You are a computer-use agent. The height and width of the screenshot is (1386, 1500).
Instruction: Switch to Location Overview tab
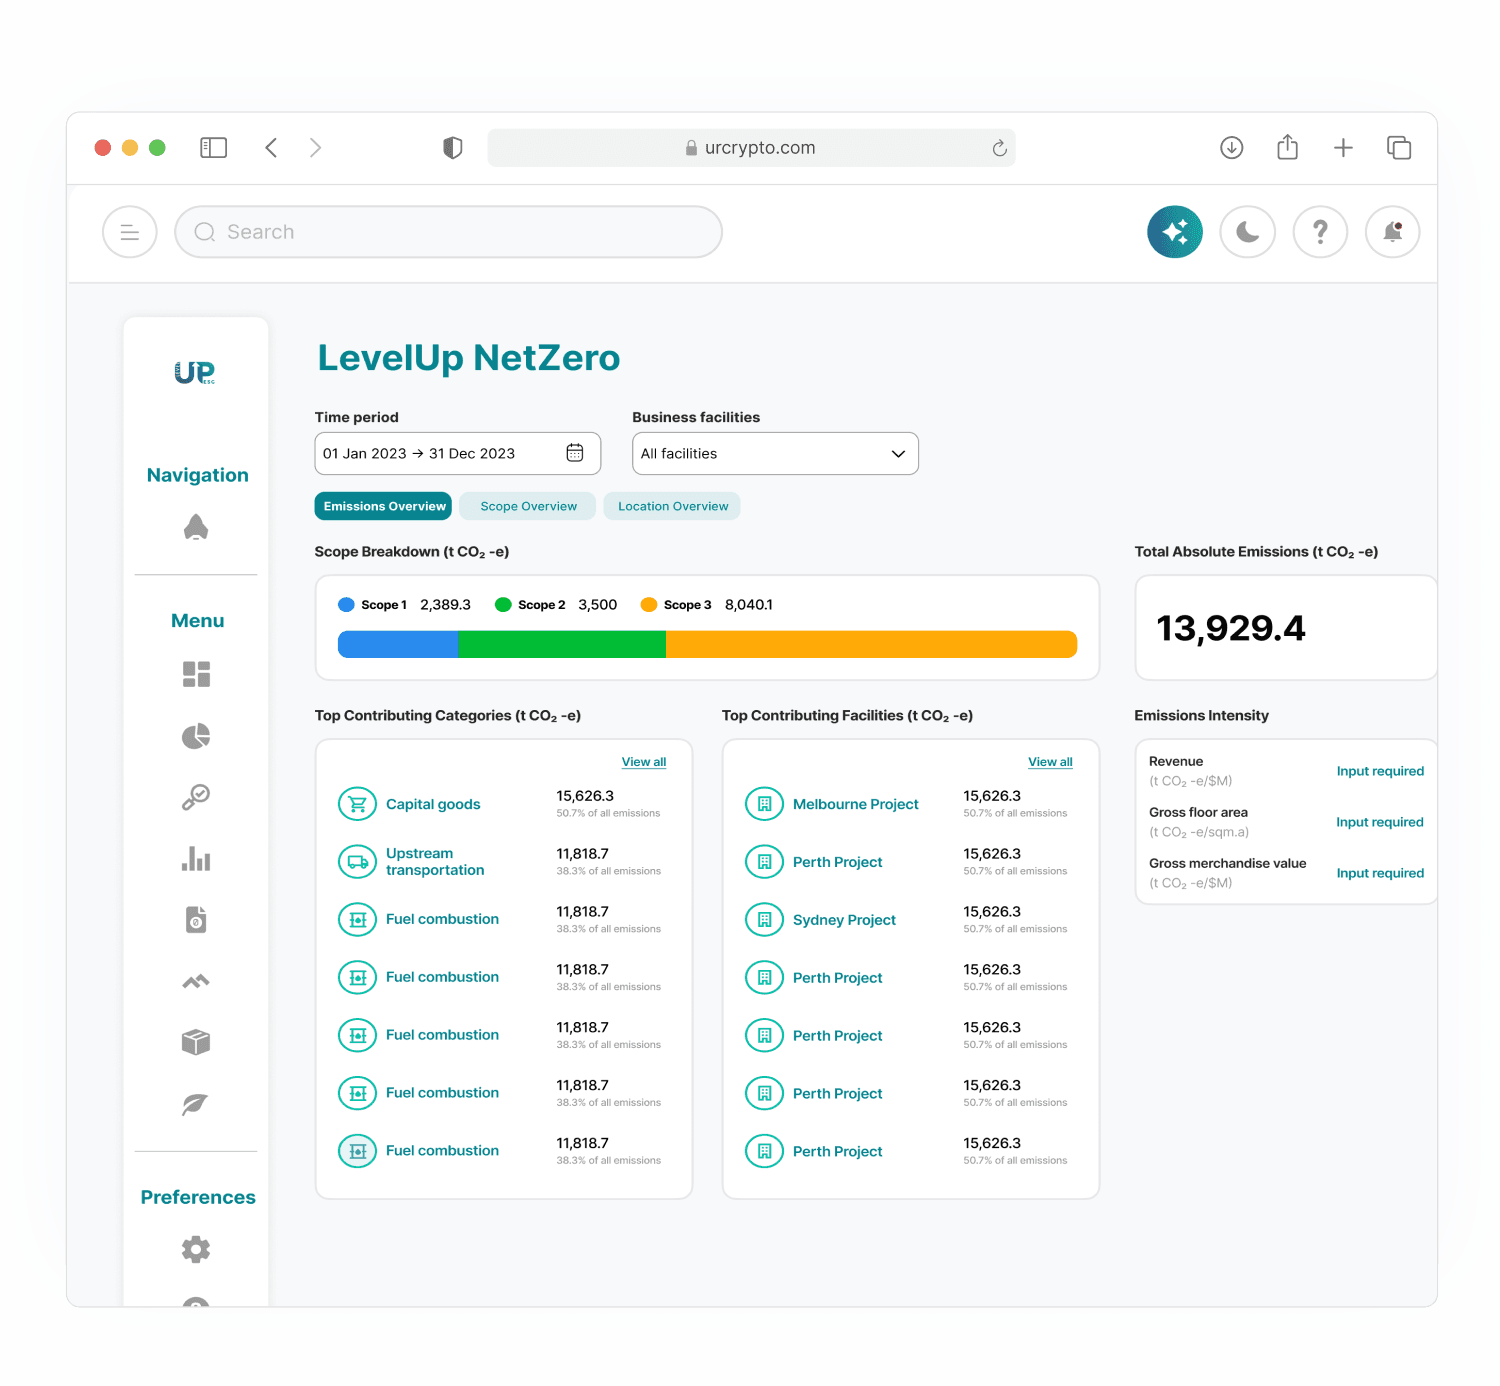point(673,506)
